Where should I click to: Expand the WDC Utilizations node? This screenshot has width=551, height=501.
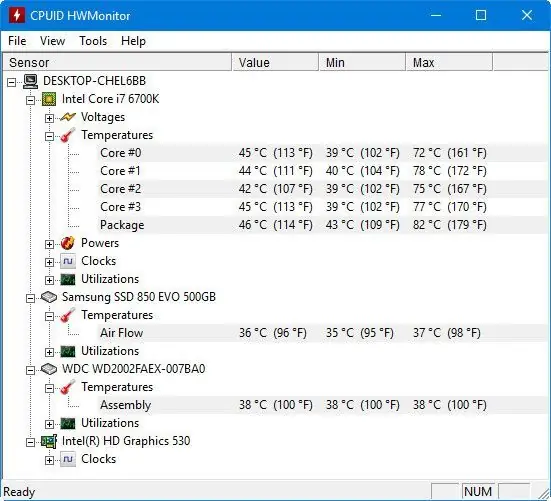click(x=50, y=424)
